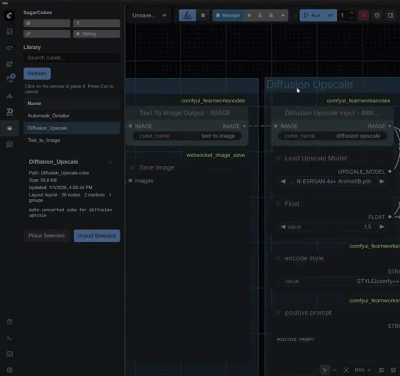Click into the Library search cubes field

(x=72, y=58)
